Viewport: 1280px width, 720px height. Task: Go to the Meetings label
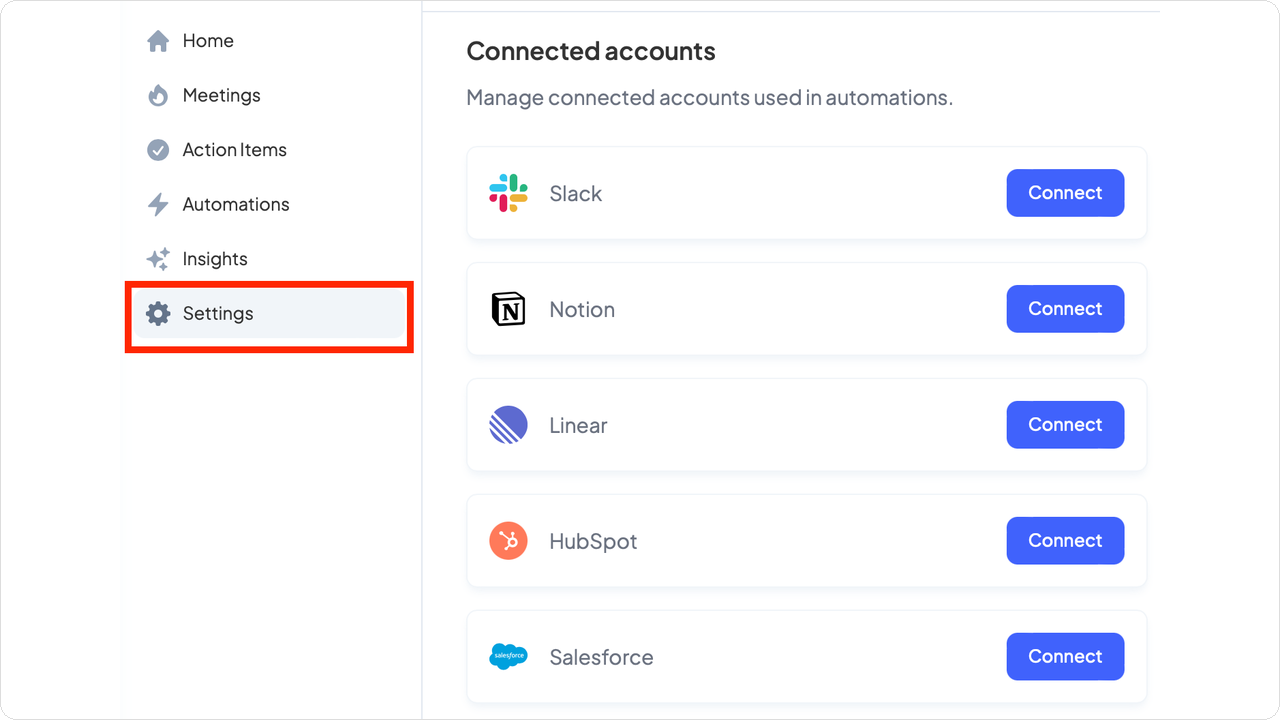[x=221, y=96]
